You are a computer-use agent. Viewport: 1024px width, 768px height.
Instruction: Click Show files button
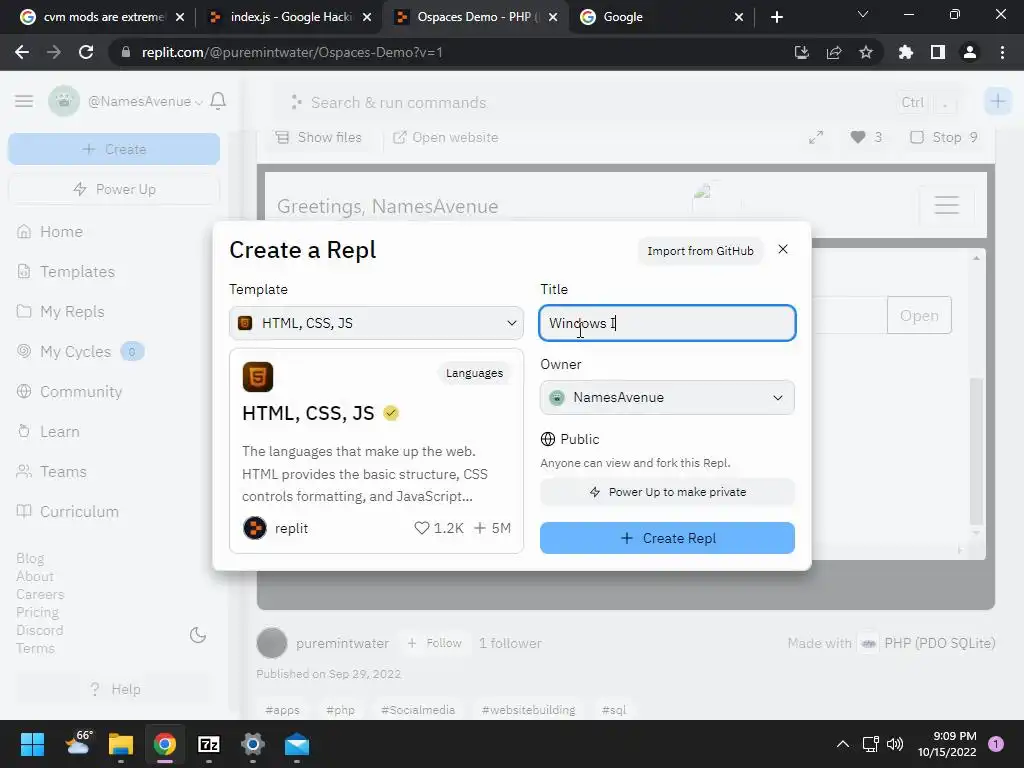318,138
